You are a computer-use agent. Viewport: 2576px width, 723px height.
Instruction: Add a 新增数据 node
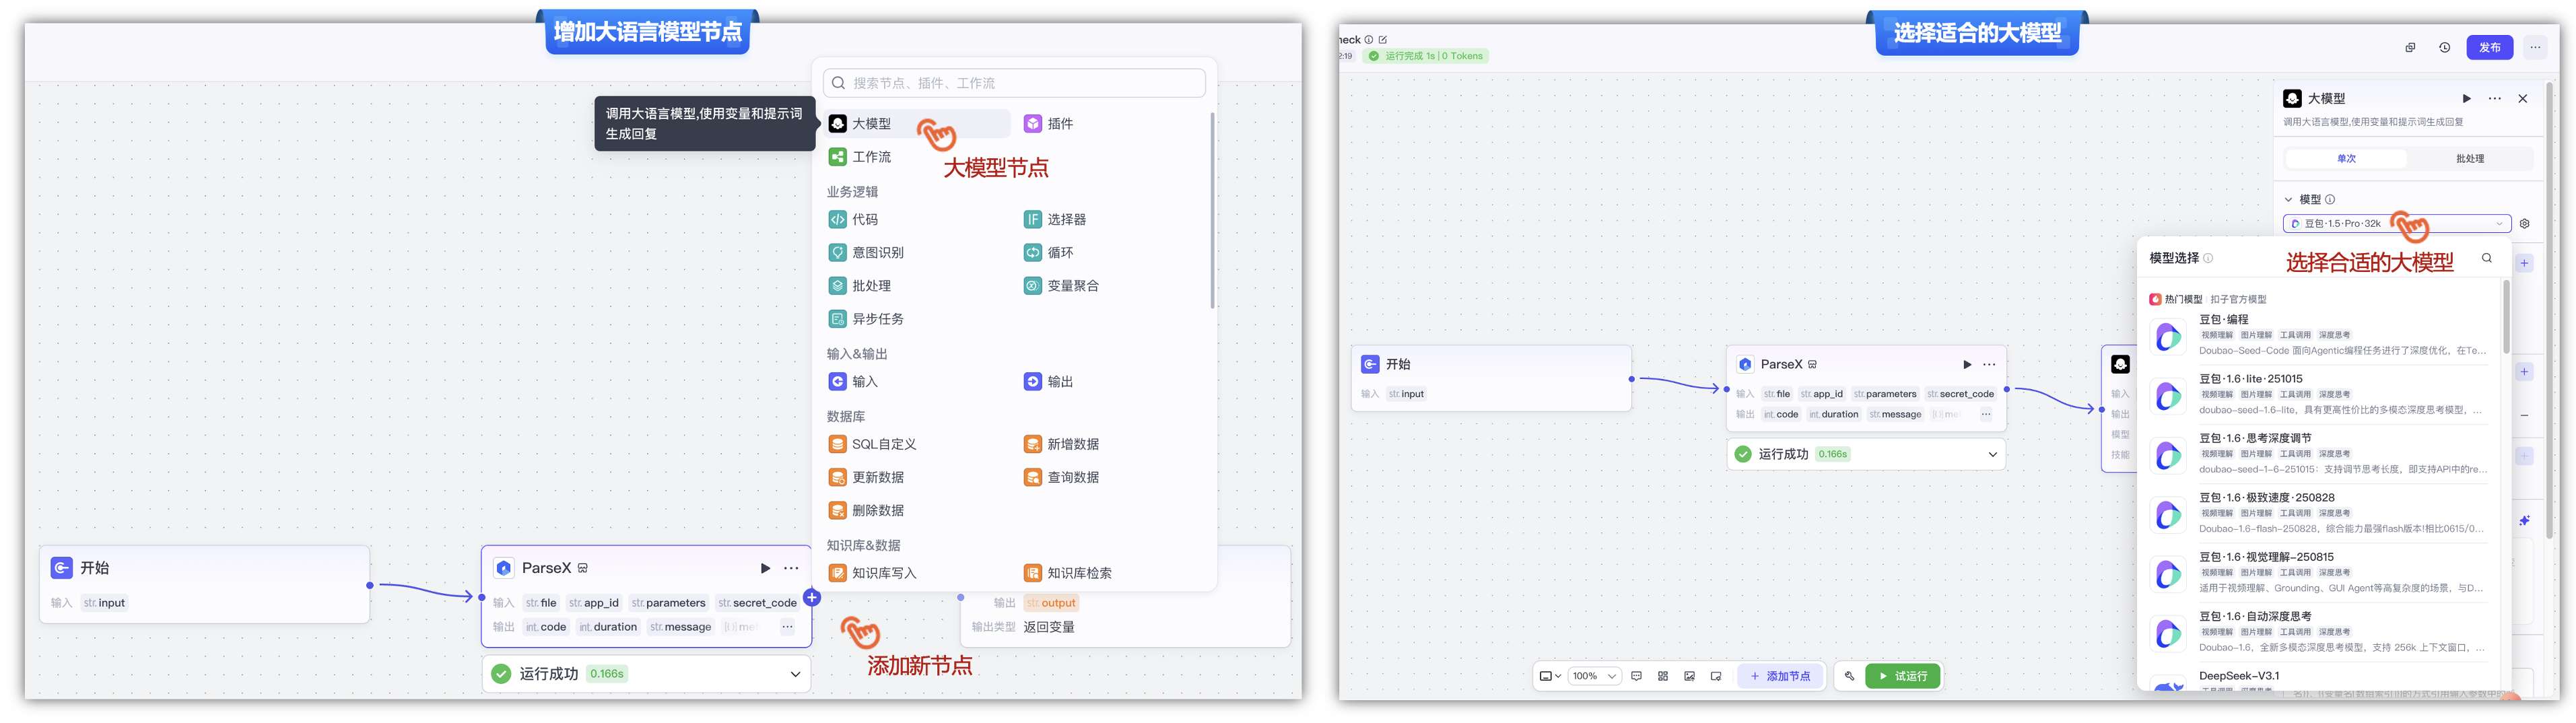click(x=1061, y=445)
